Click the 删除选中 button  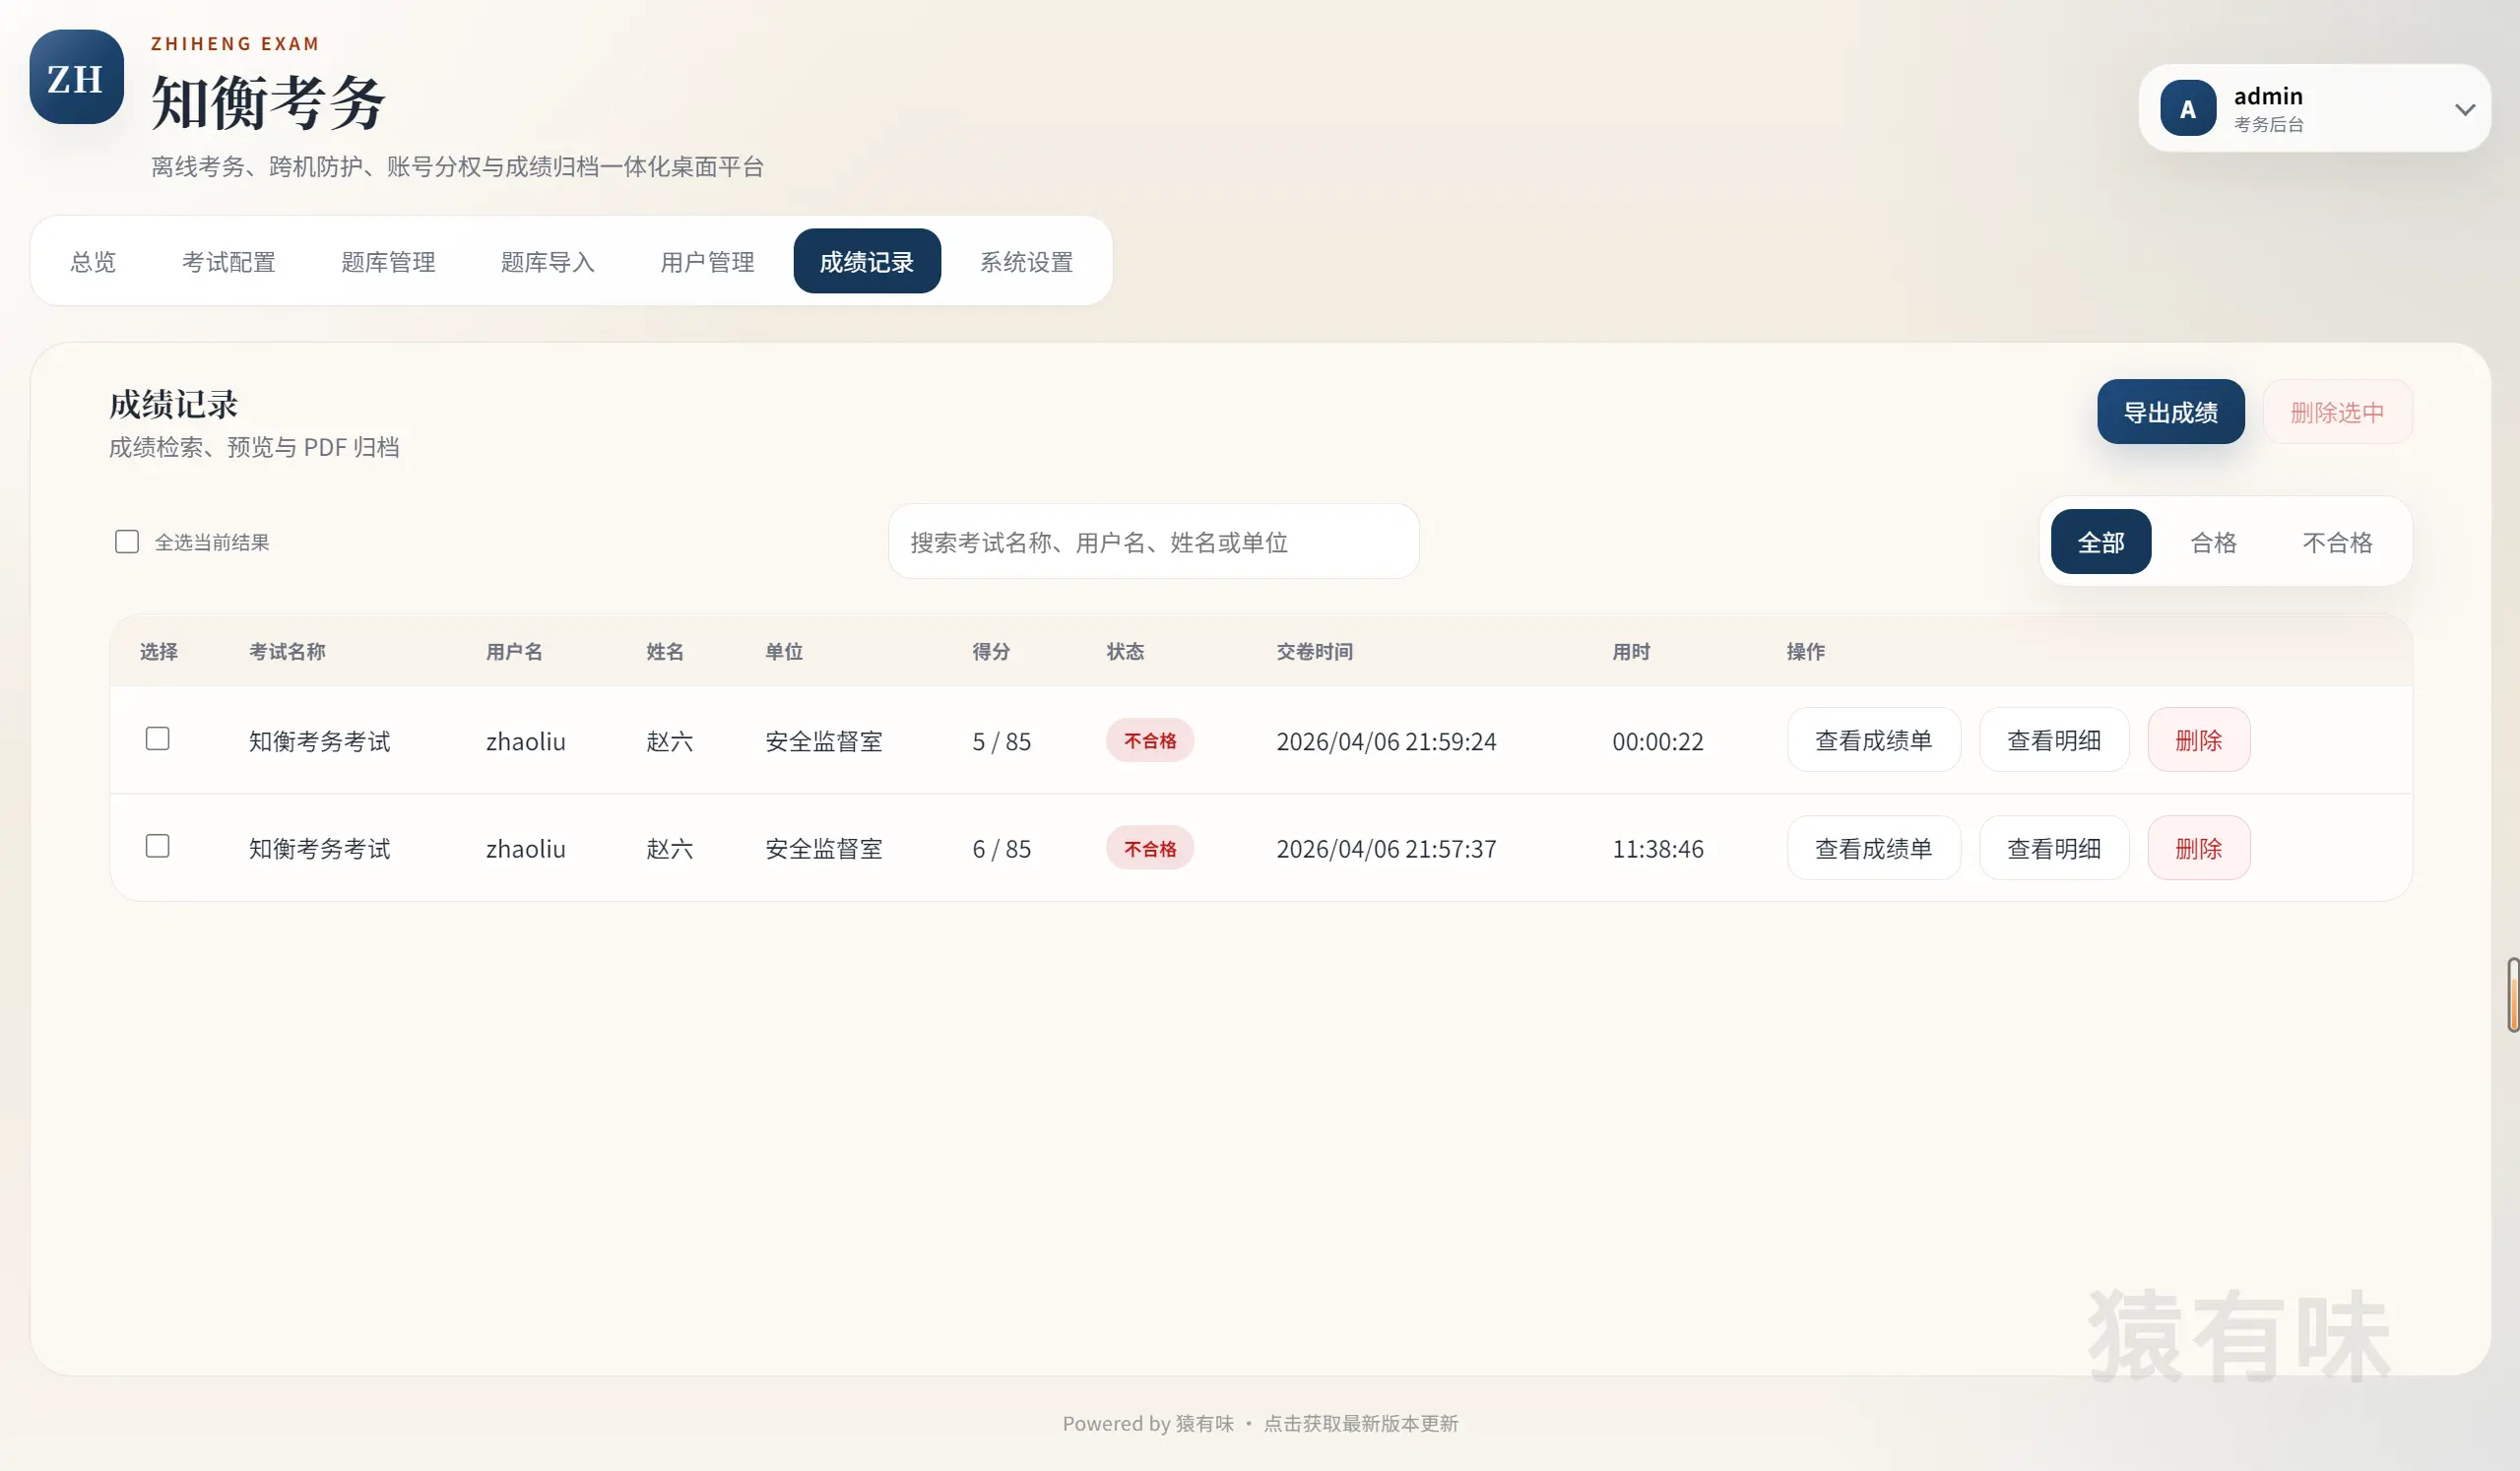[2337, 411]
